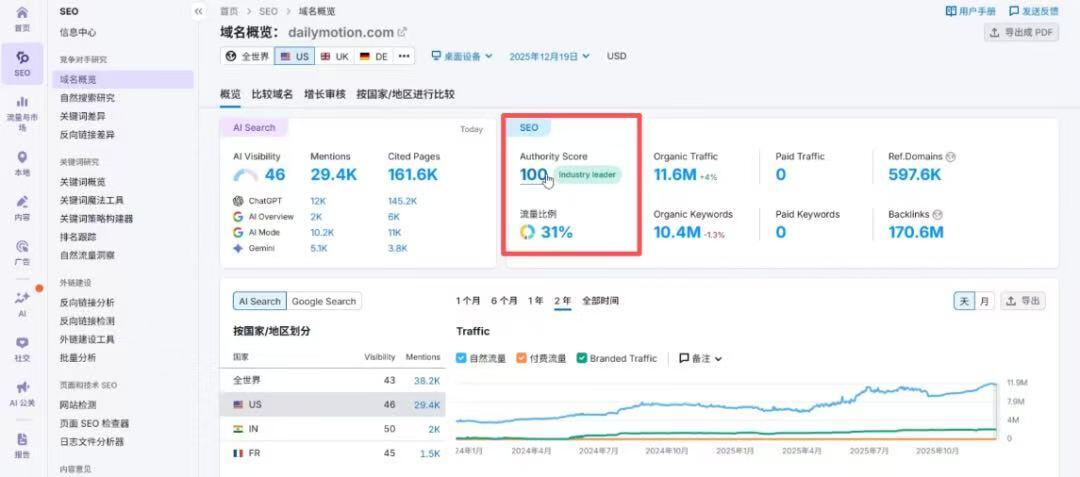Select the SEO icon in left rail
The image size is (1080, 477).
(22, 58)
